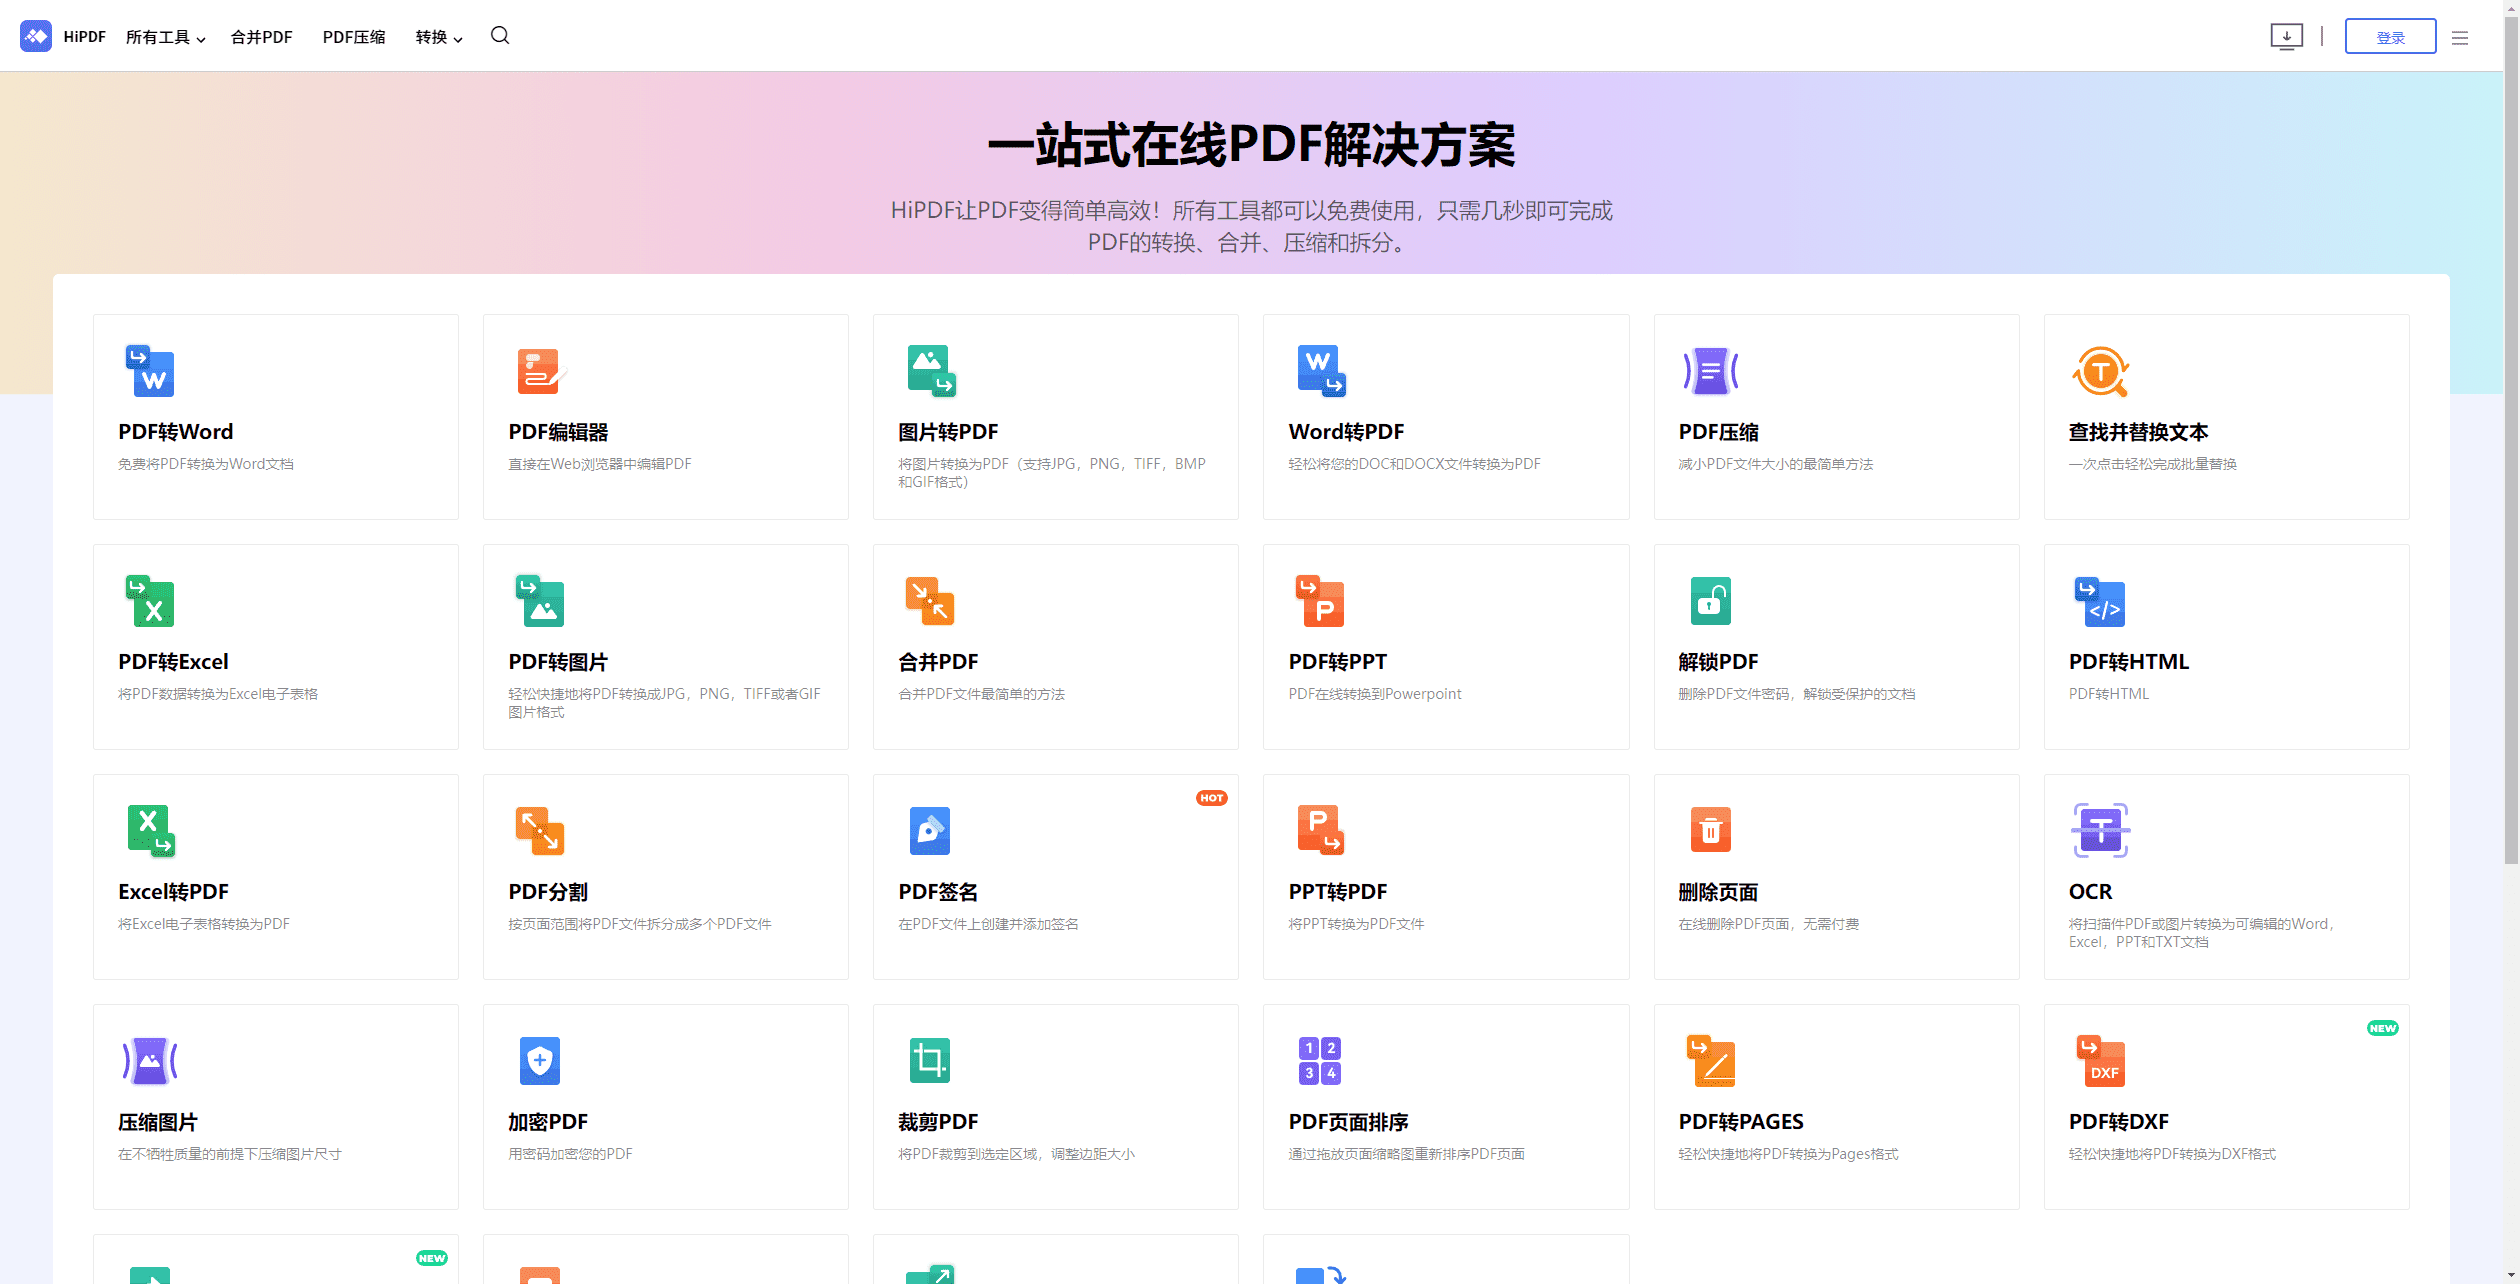Click the PDF转DXF tool icon
The width and height of the screenshot is (2520, 1284).
2101,1061
